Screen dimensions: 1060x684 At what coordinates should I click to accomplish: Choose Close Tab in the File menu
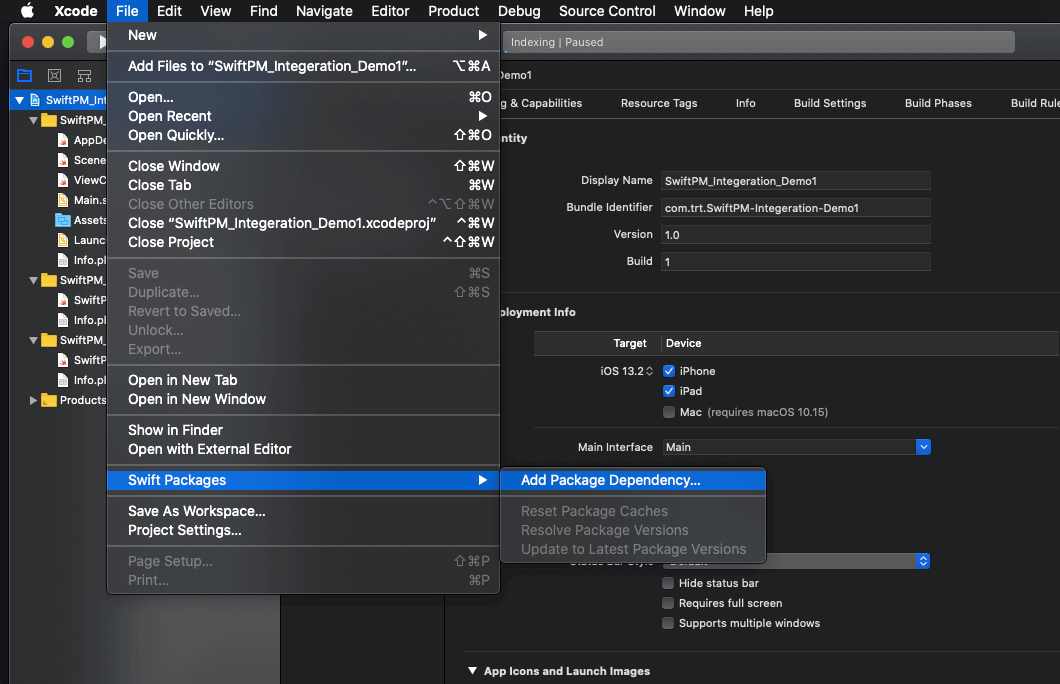point(303,185)
